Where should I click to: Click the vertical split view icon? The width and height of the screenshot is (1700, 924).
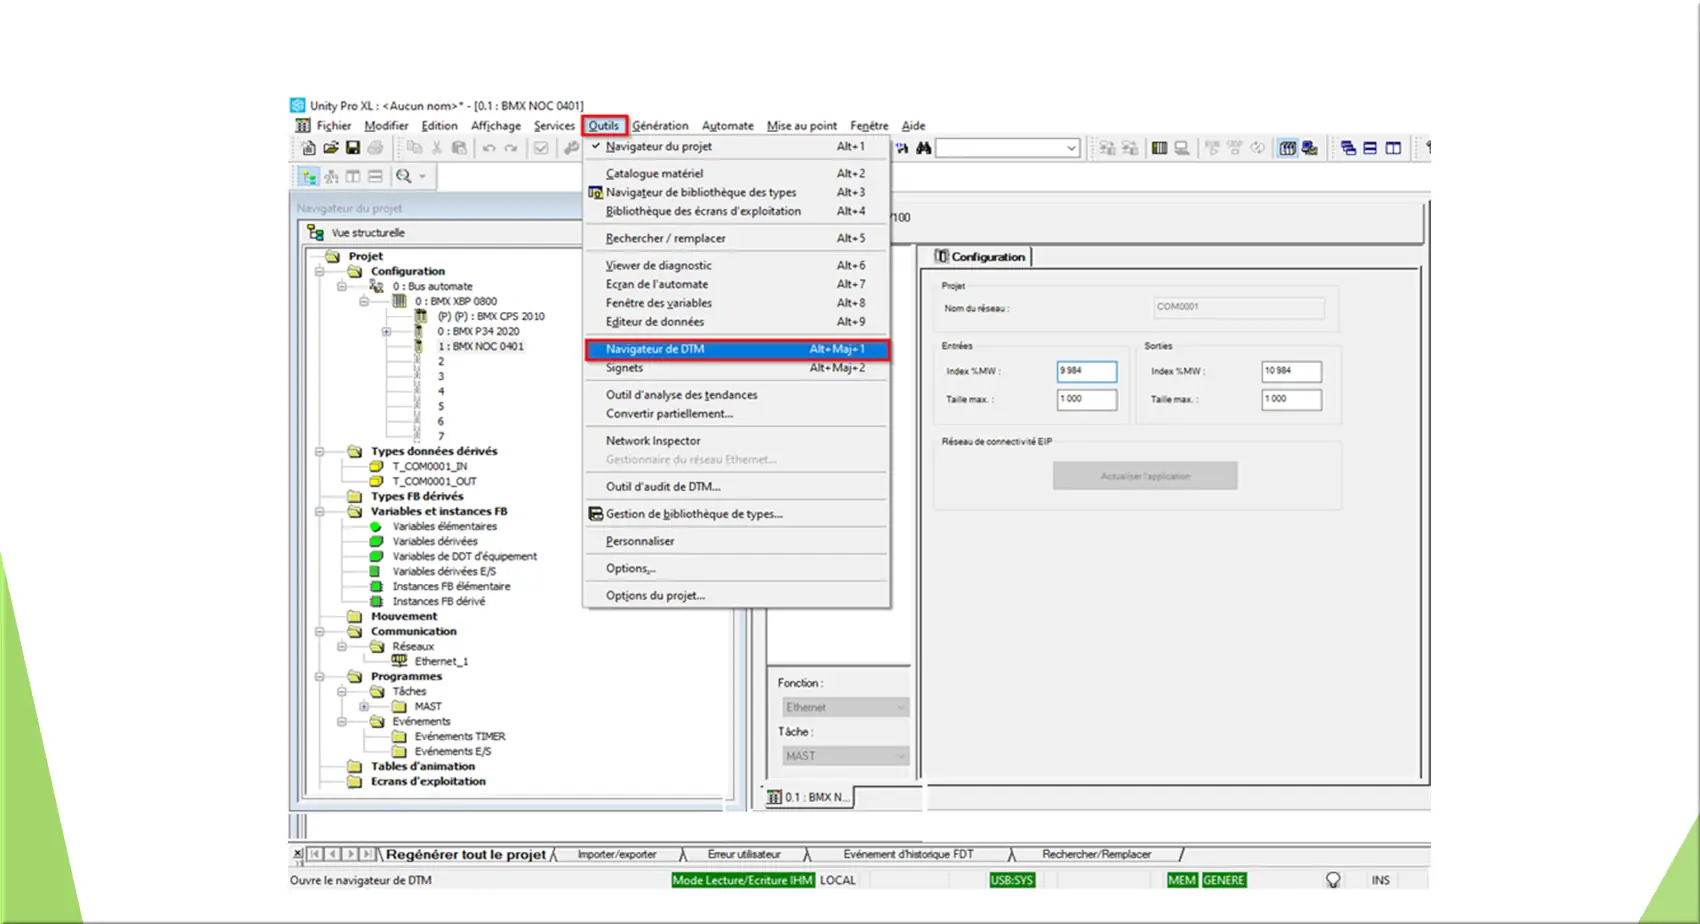353,176
